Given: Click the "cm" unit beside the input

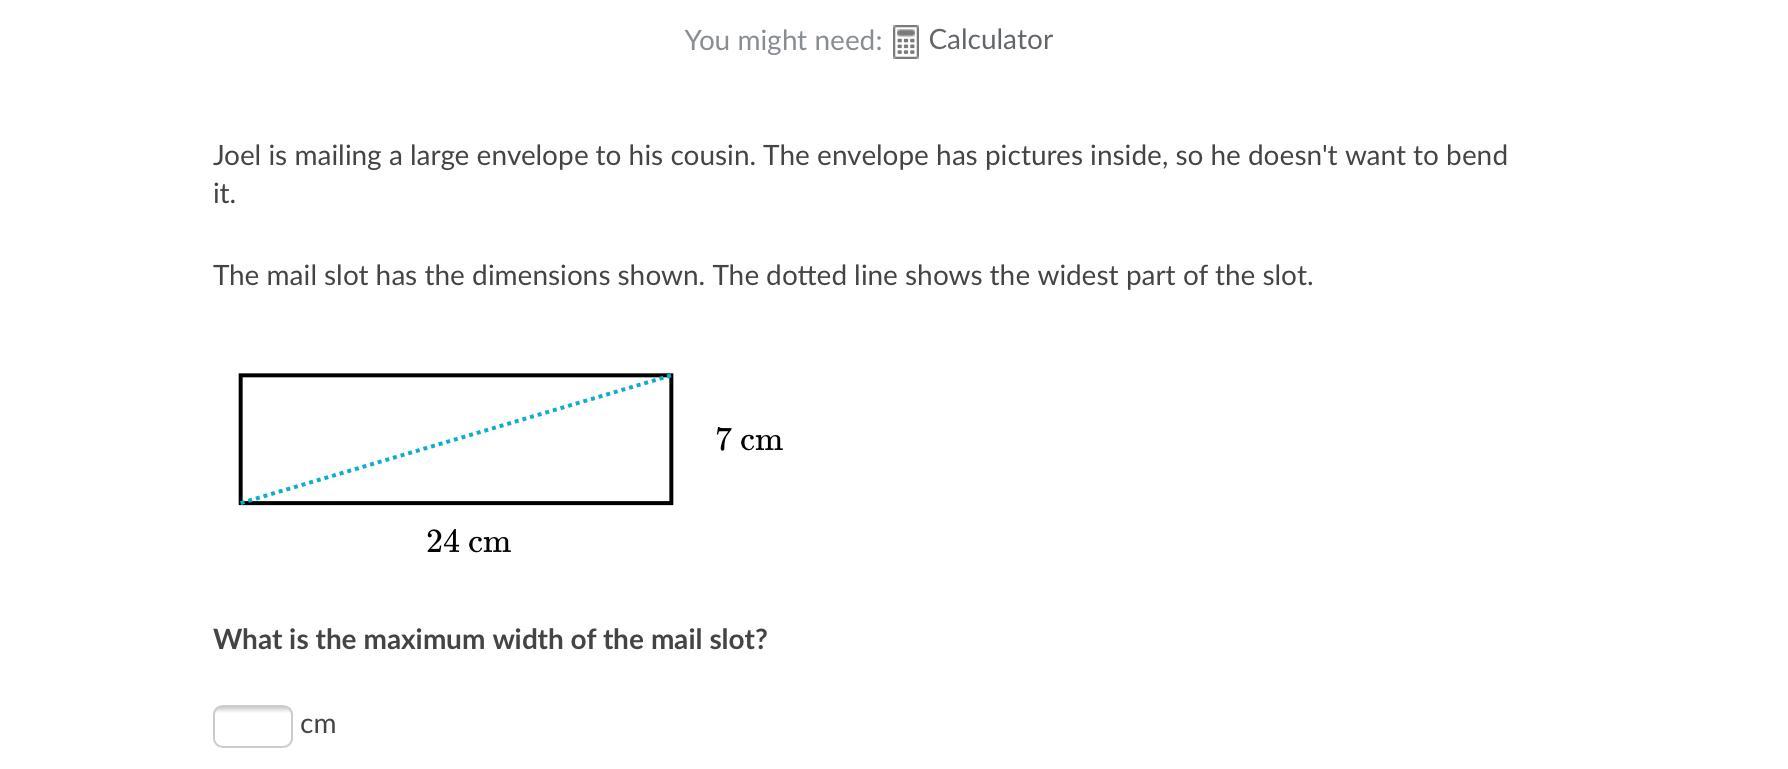Looking at the screenshot, I should pyautogui.click(x=318, y=724).
